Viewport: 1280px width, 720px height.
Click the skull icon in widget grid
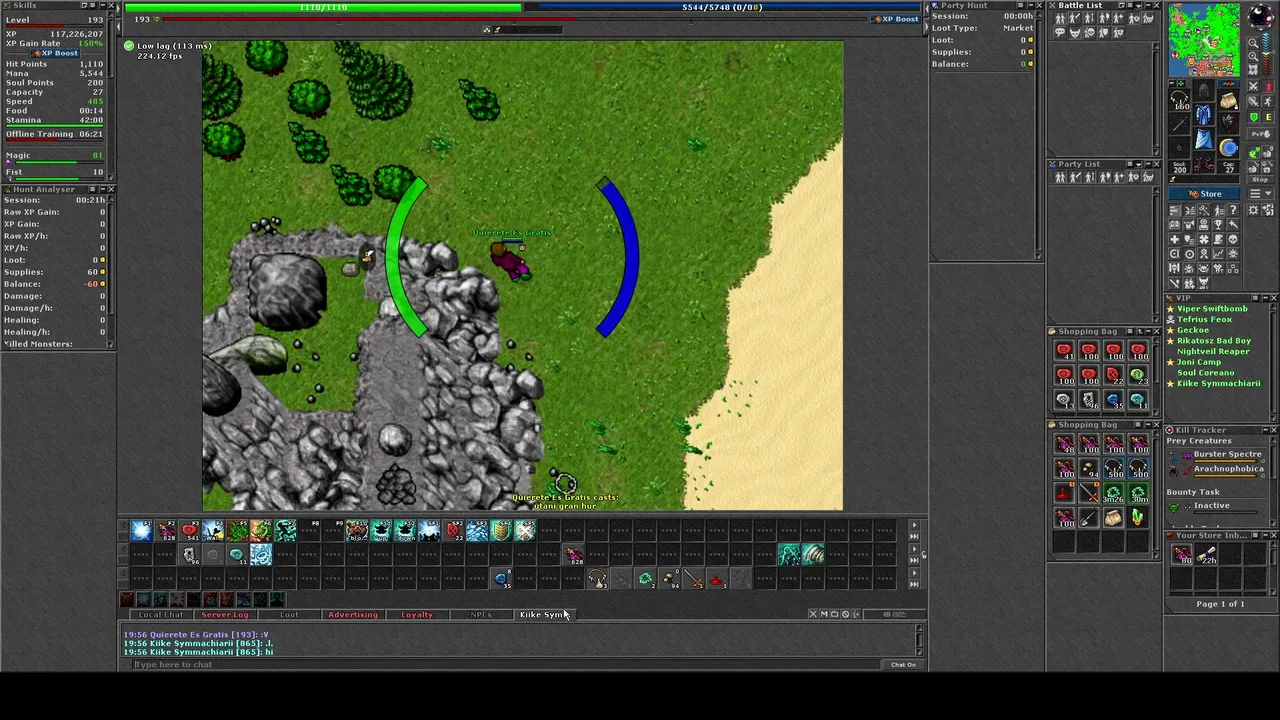click(1233, 239)
